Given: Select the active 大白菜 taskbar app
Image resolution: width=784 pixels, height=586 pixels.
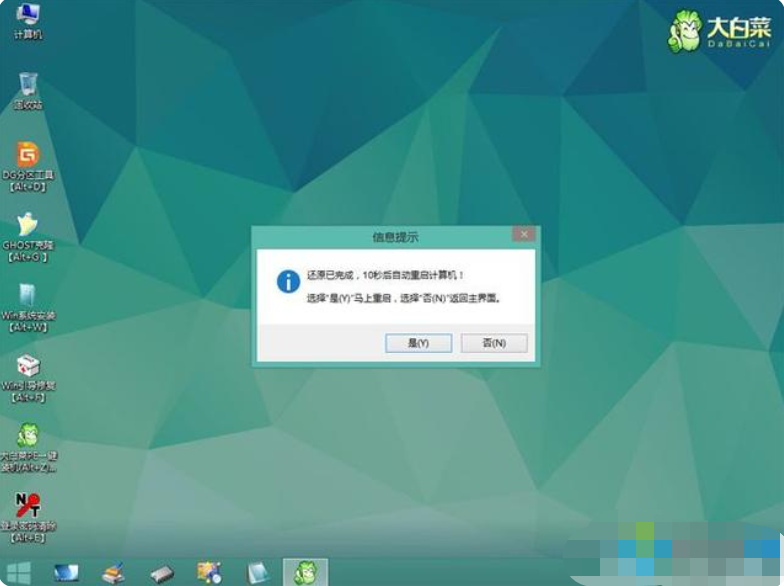Looking at the screenshot, I should 304,572.
